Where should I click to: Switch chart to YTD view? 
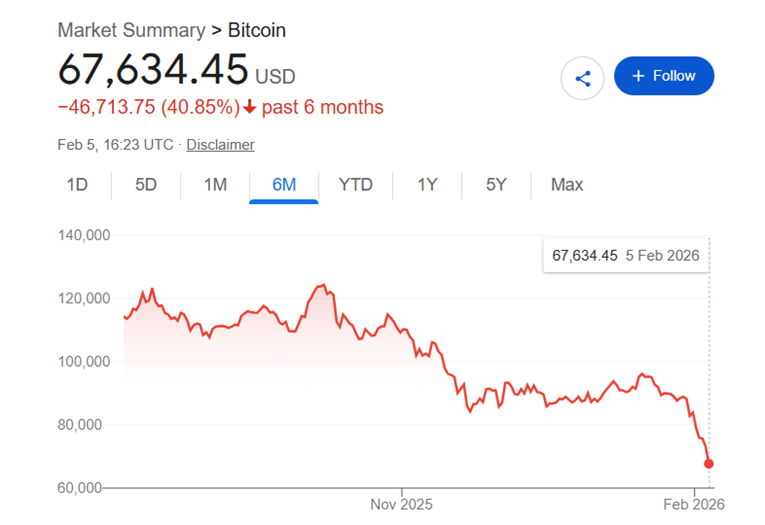355,185
